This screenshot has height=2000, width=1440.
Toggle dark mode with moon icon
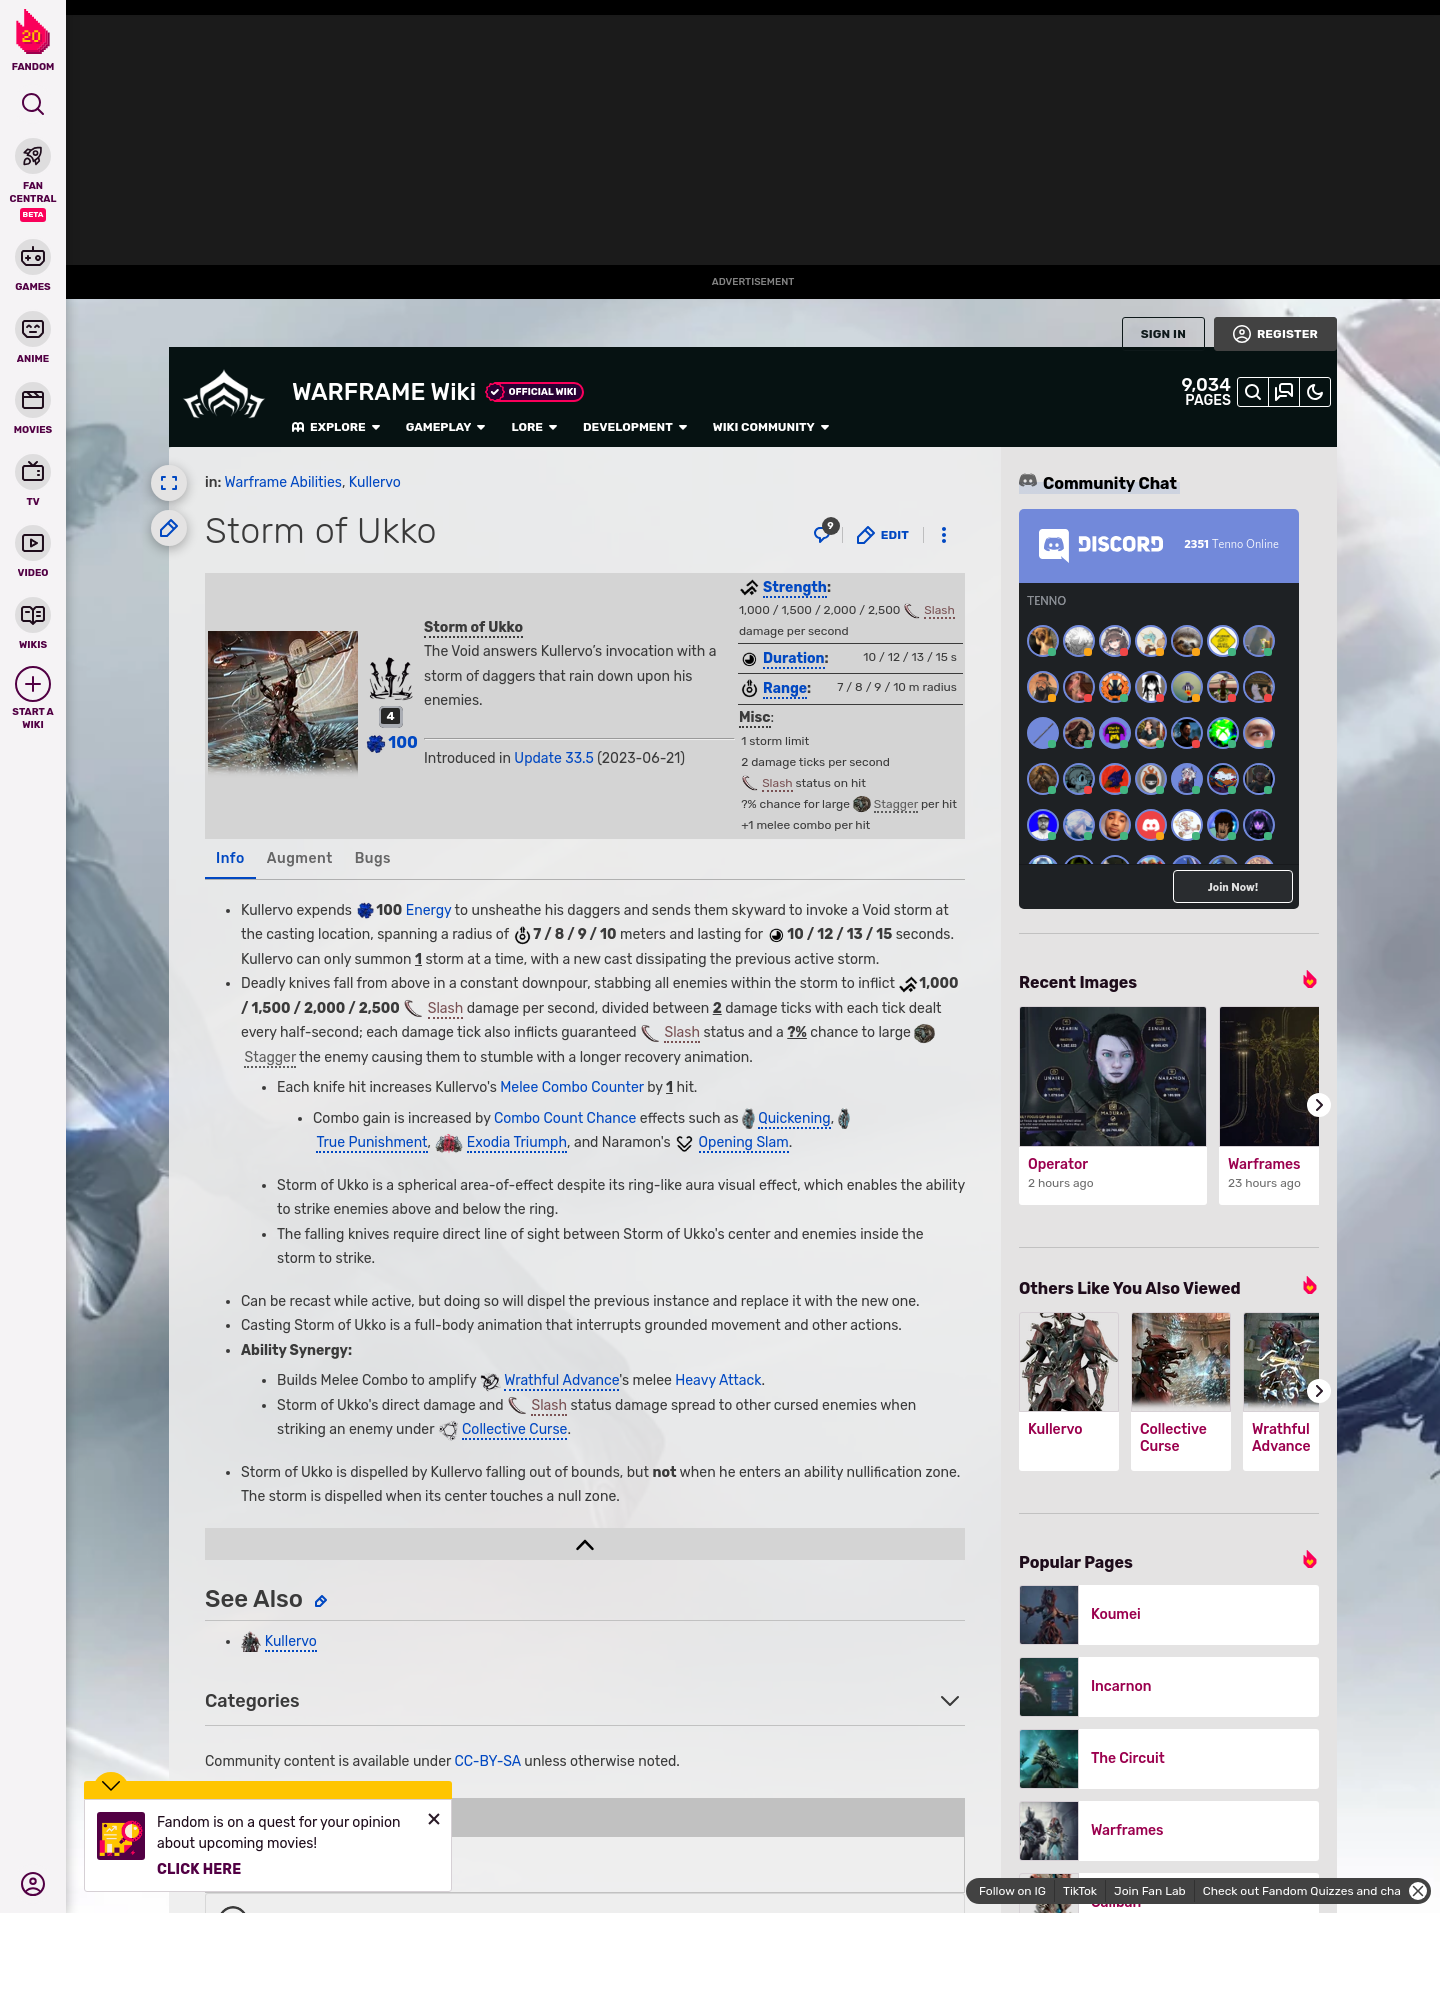pos(1315,392)
